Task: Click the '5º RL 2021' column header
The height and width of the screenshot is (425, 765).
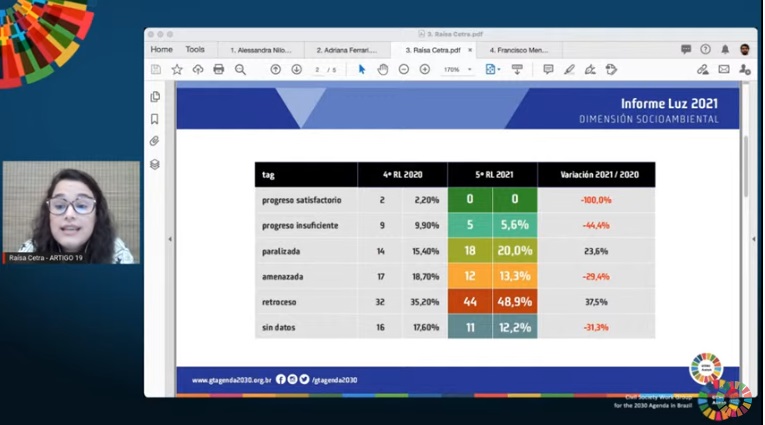Action: 494,175
